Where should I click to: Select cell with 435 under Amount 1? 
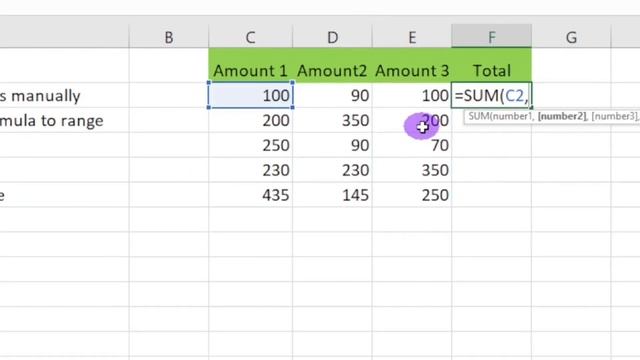250,195
